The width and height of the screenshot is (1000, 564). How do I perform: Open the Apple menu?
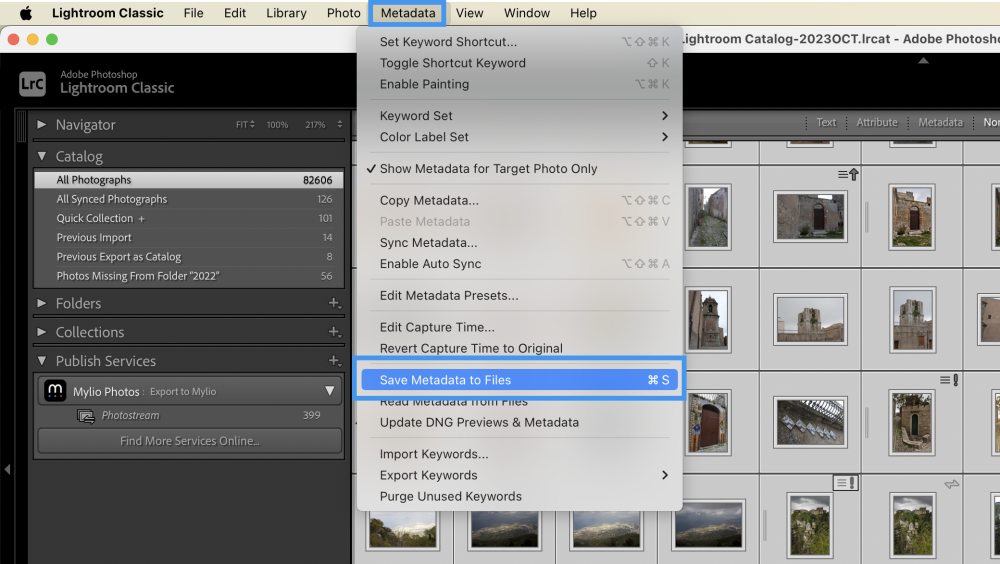coord(25,13)
